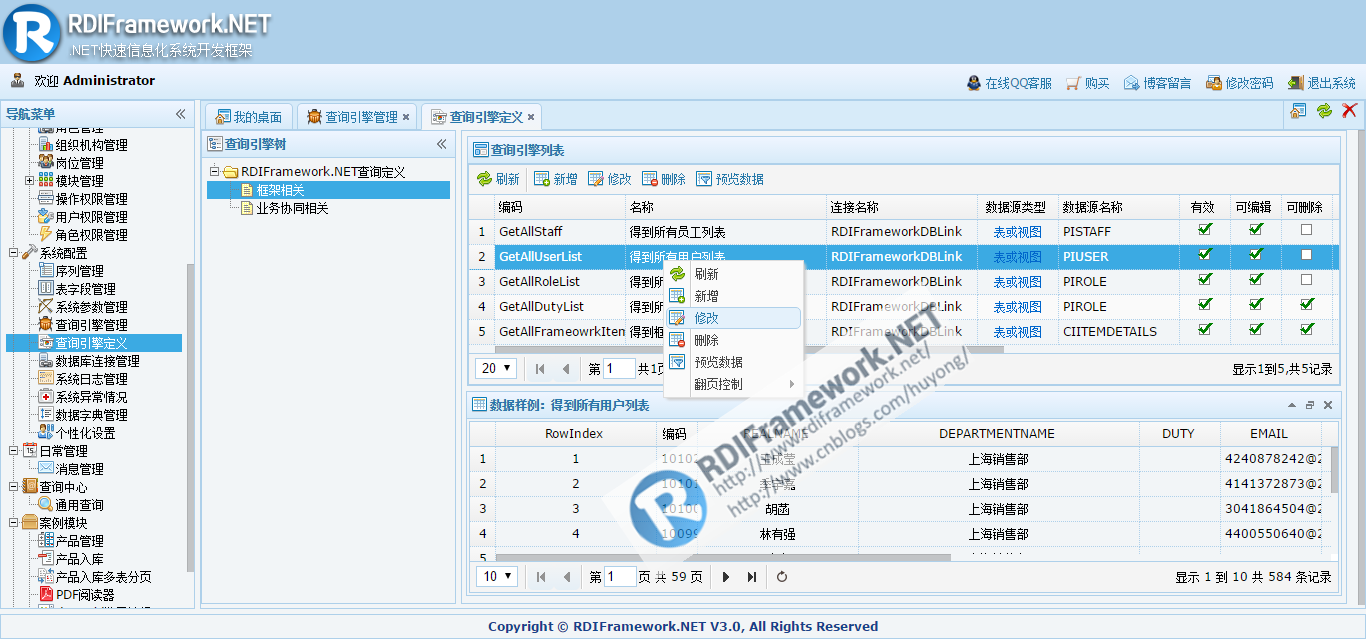Click 修改密码 to change password
1366x640 pixels.
(x=1239, y=83)
